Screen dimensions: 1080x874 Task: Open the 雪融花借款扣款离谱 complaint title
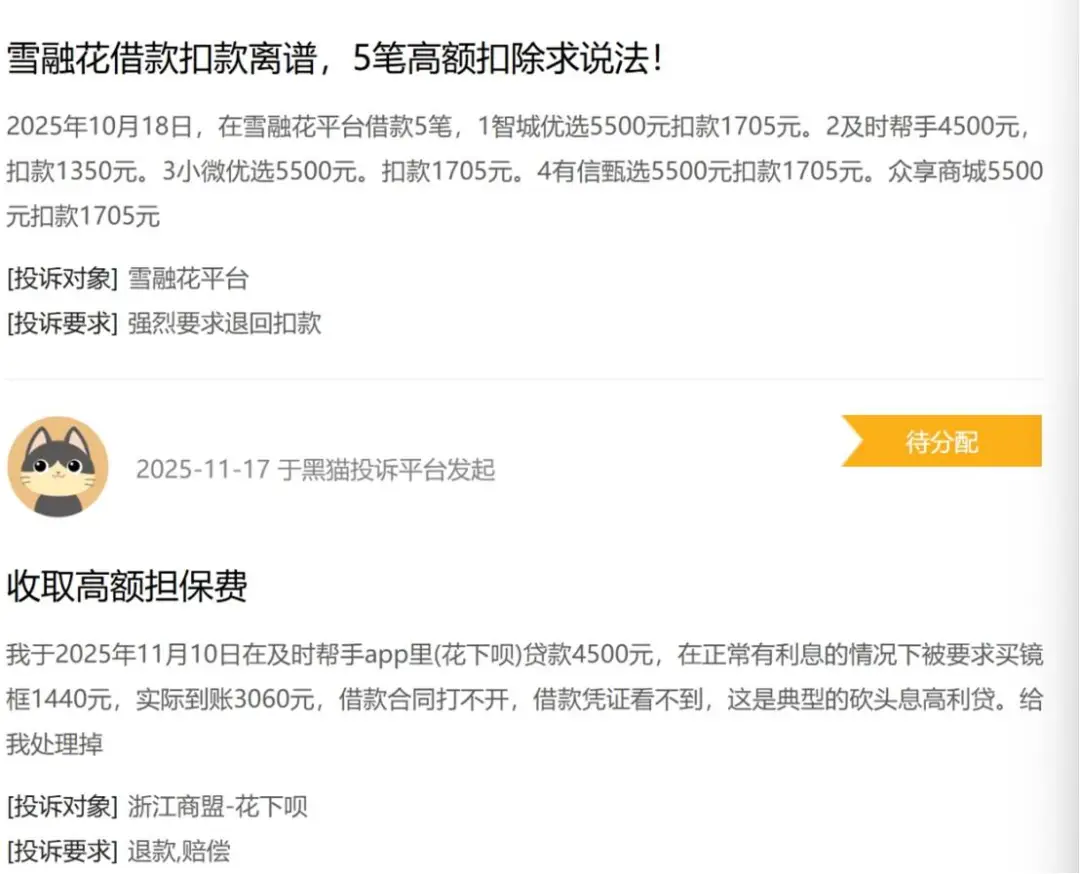coord(335,59)
